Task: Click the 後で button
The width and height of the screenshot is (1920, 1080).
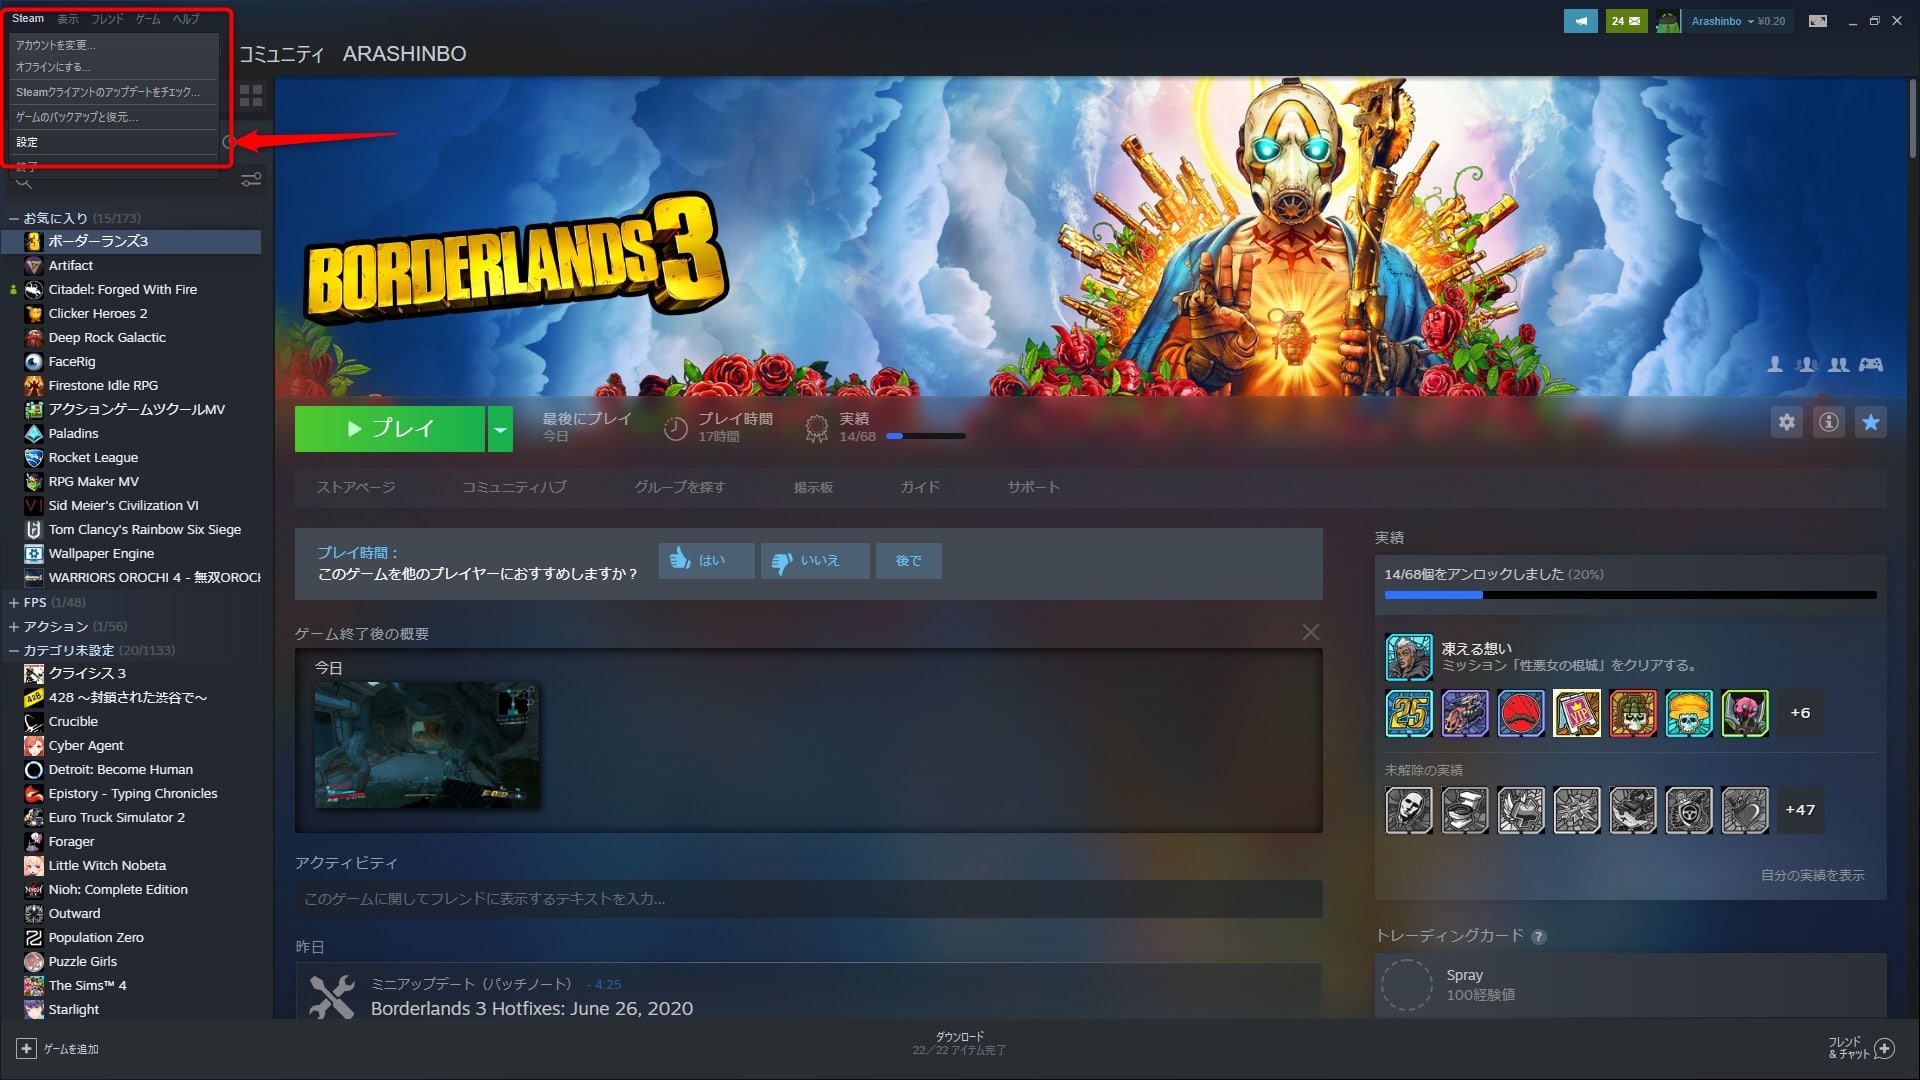Action: [x=908, y=560]
